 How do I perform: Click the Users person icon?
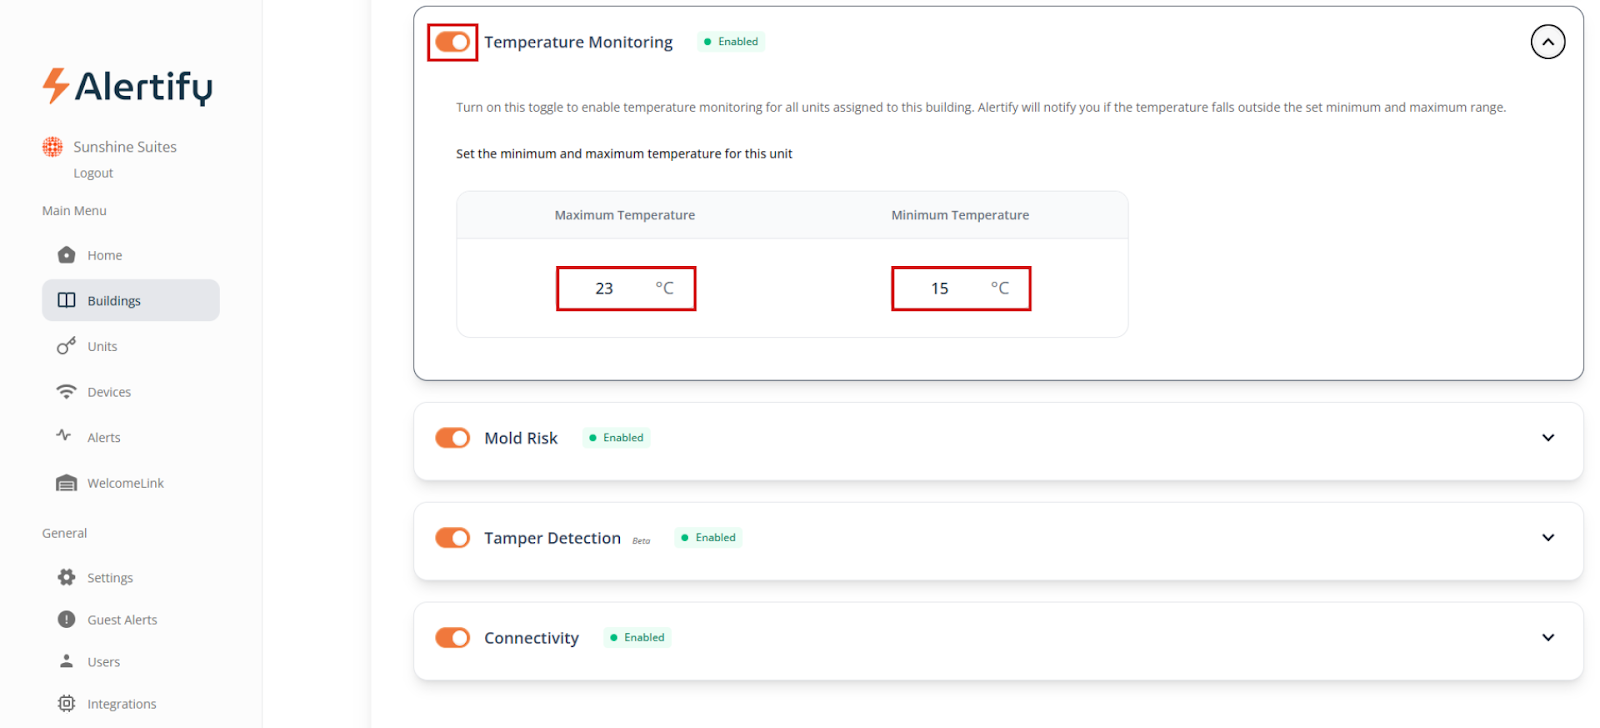(67, 661)
